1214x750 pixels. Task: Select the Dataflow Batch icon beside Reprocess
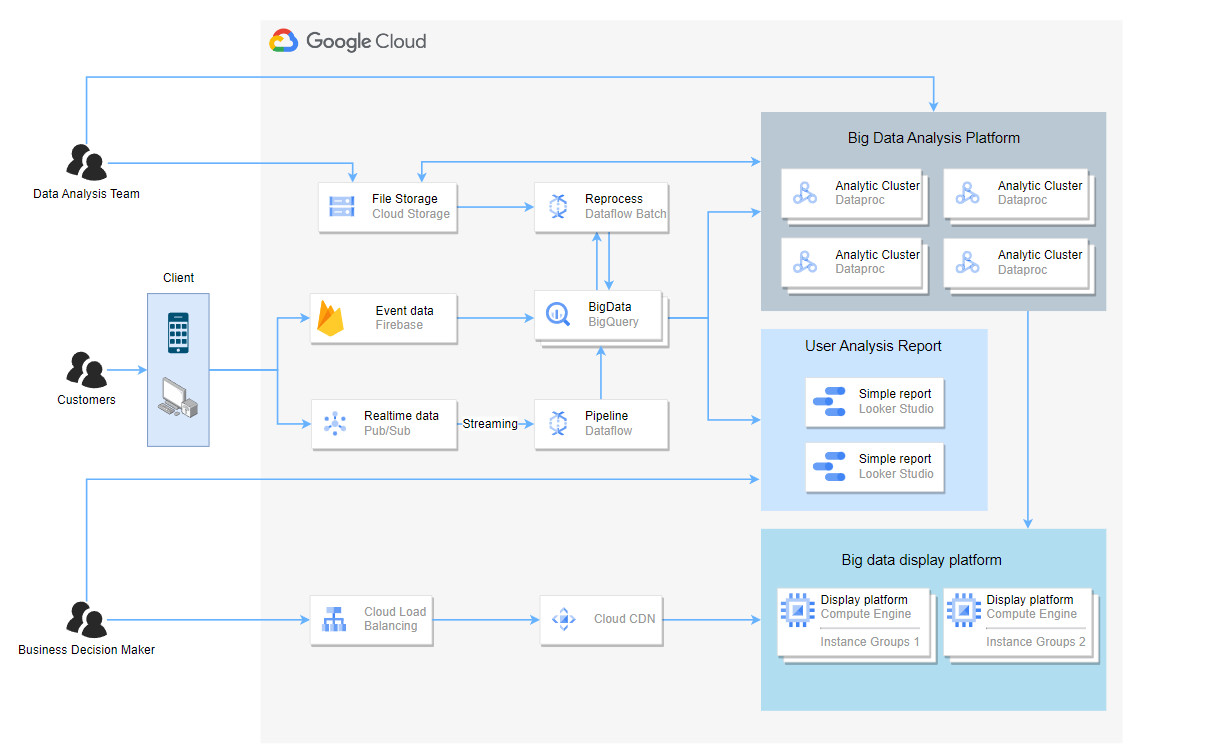click(x=558, y=207)
